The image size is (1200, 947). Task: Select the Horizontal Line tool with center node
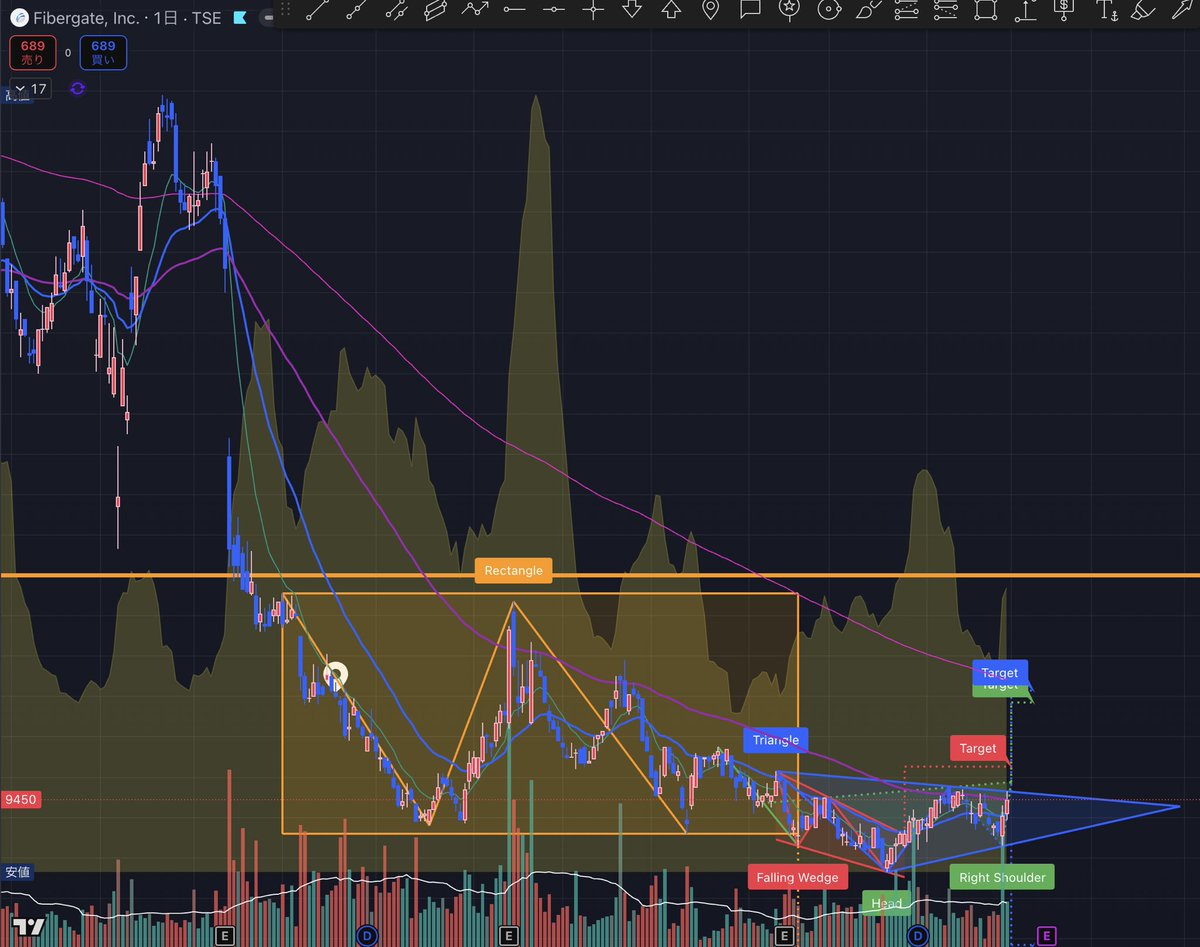point(553,10)
